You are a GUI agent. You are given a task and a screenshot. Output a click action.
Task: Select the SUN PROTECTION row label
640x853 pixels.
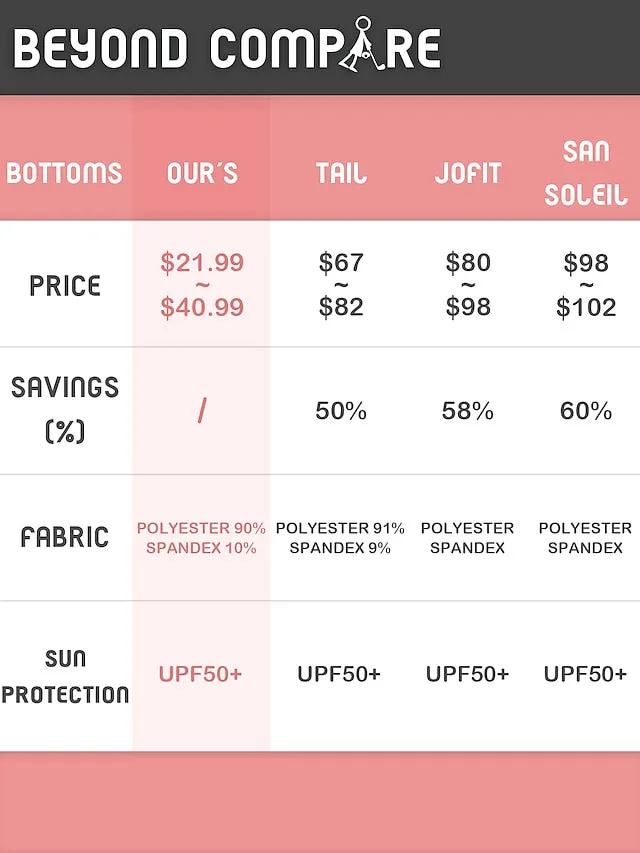pos(65,676)
